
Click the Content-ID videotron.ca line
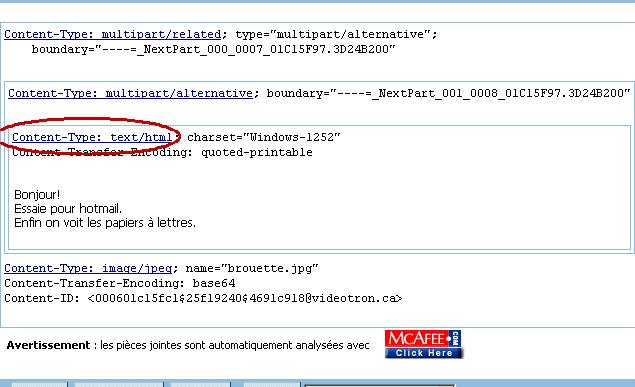(x=203, y=298)
